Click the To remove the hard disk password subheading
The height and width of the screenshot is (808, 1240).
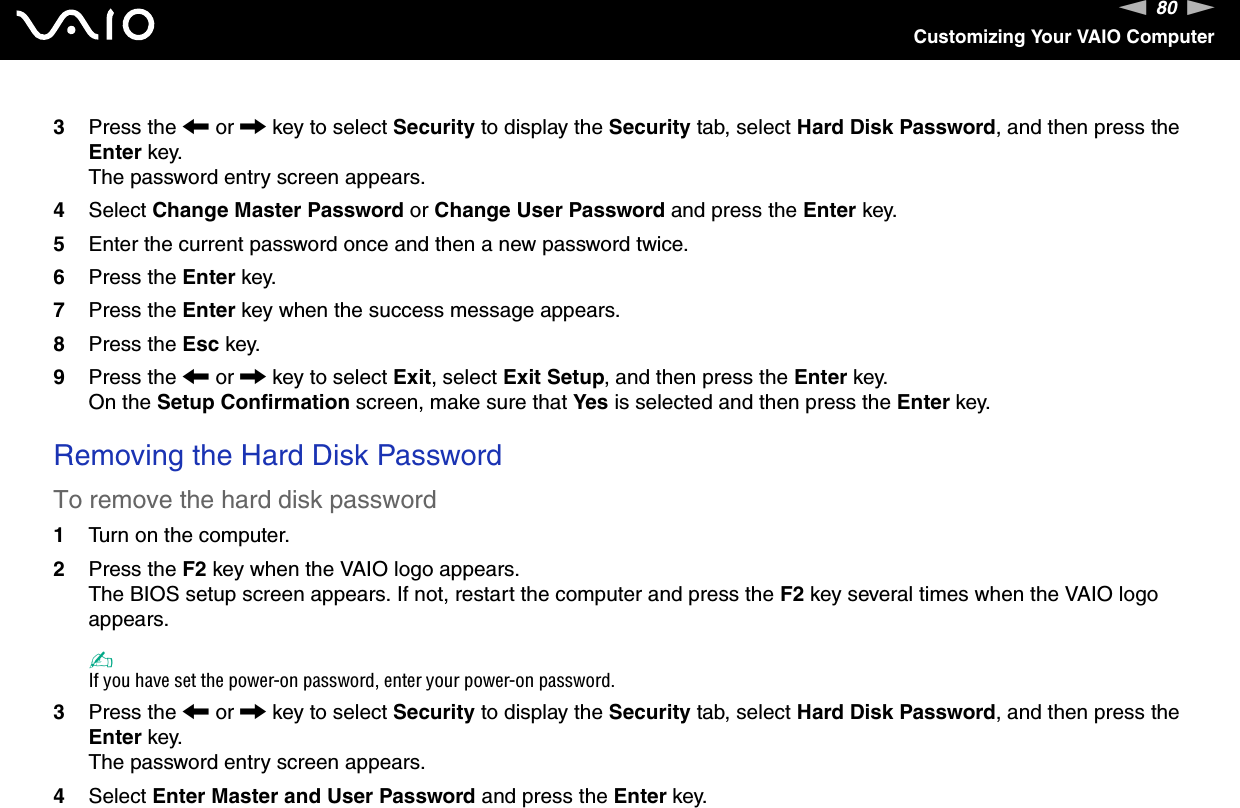(245, 500)
